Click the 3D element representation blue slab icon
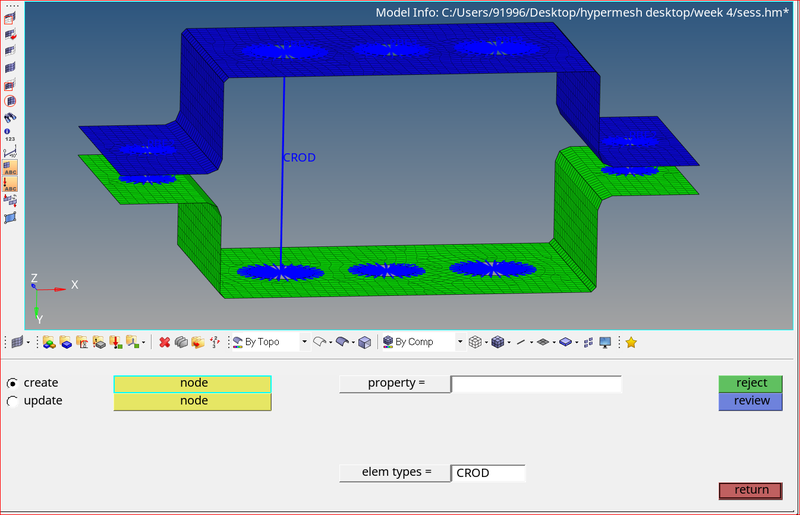Screen dimensions: 800x515 [x=565, y=342]
